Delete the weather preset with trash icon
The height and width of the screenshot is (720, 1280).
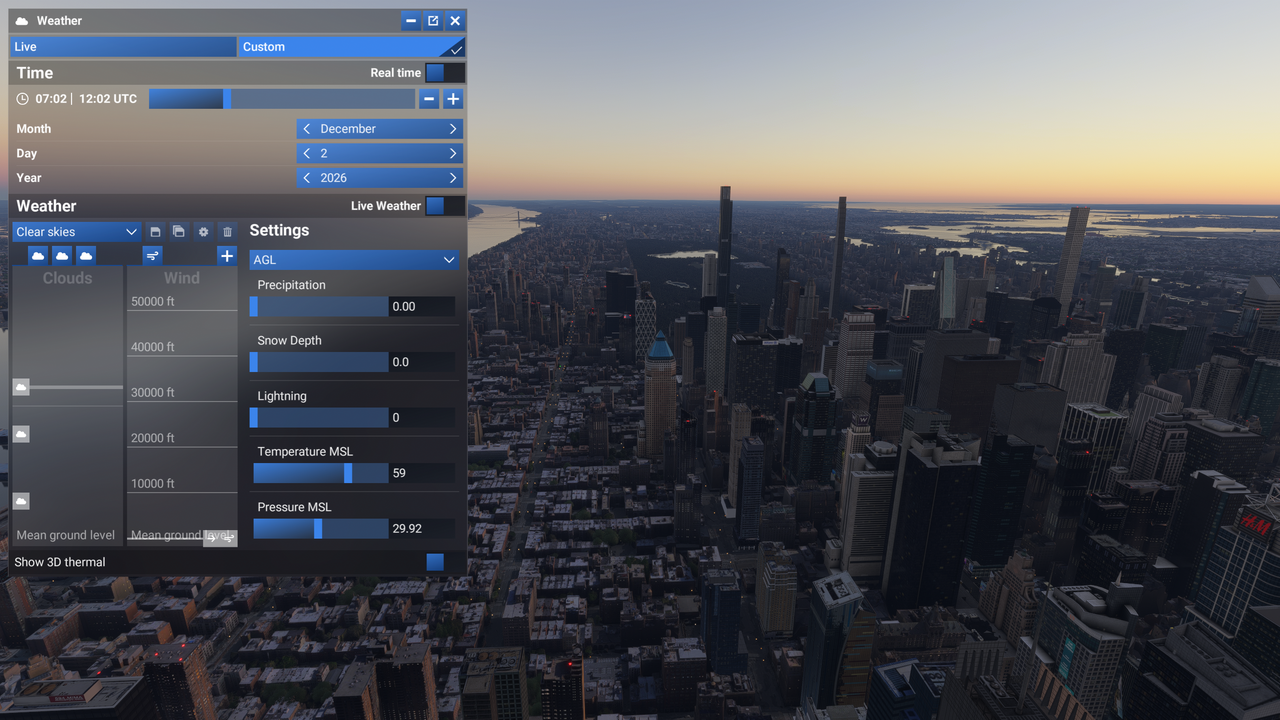(x=227, y=232)
